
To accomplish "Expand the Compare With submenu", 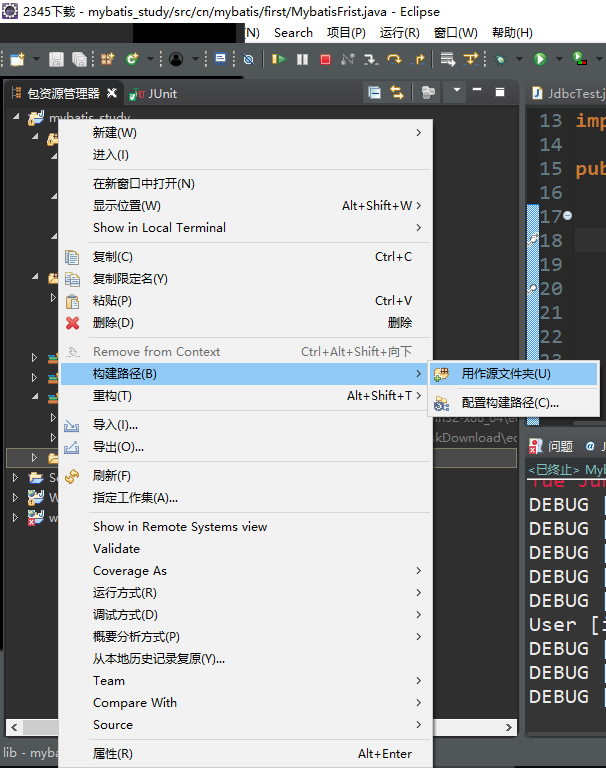I will 246,703.
